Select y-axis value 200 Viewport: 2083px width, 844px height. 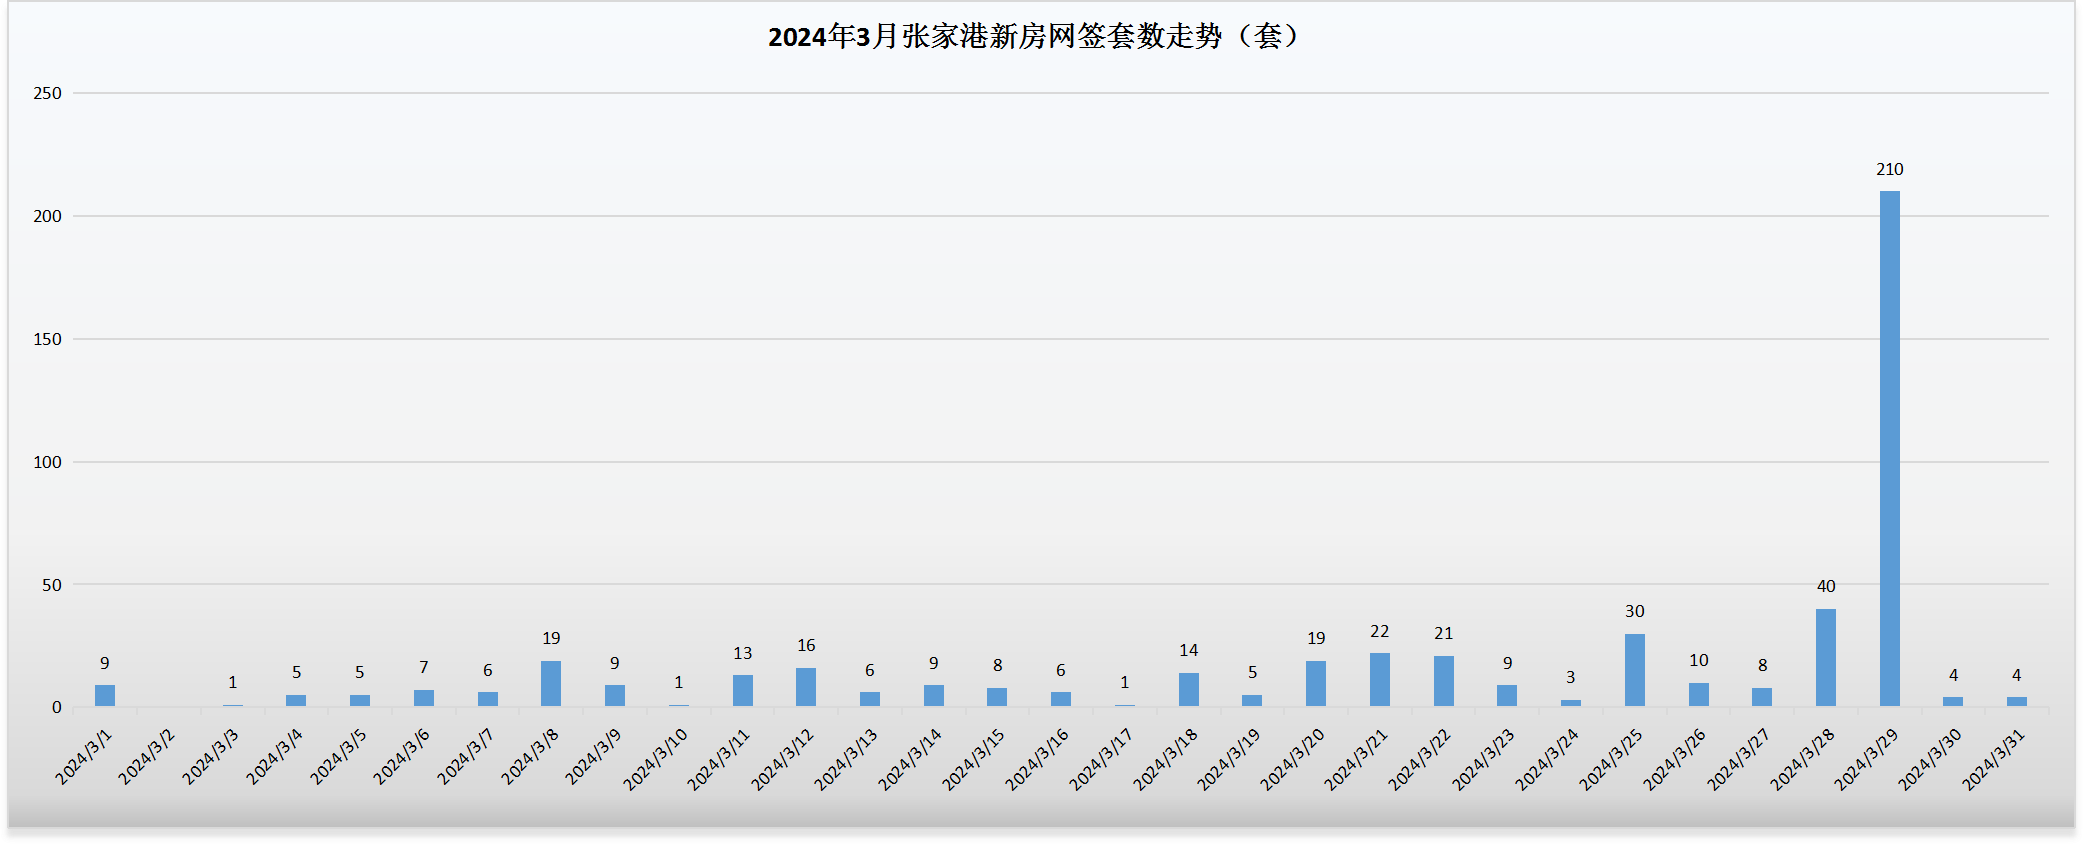[x=47, y=216]
